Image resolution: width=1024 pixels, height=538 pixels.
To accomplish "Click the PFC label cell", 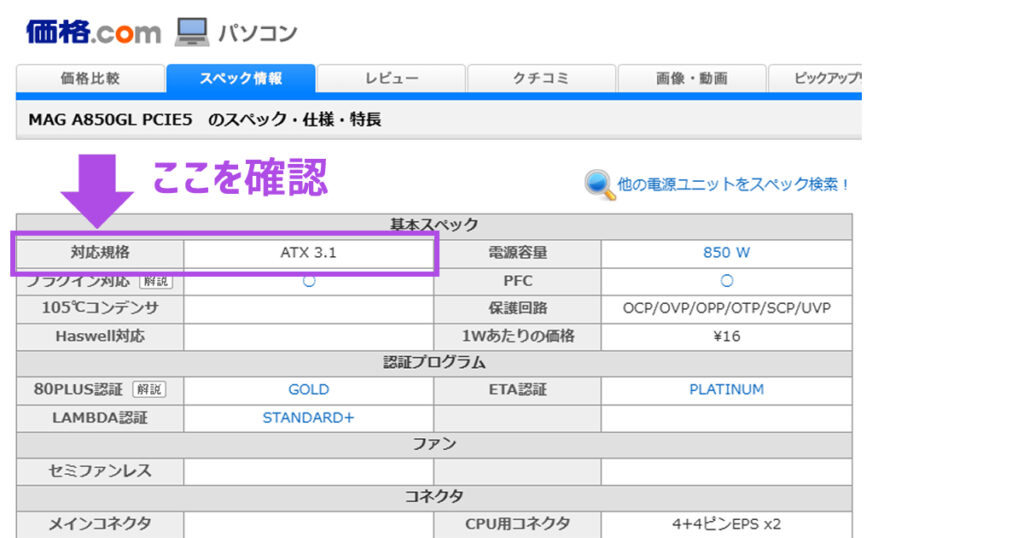I will (x=517, y=281).
